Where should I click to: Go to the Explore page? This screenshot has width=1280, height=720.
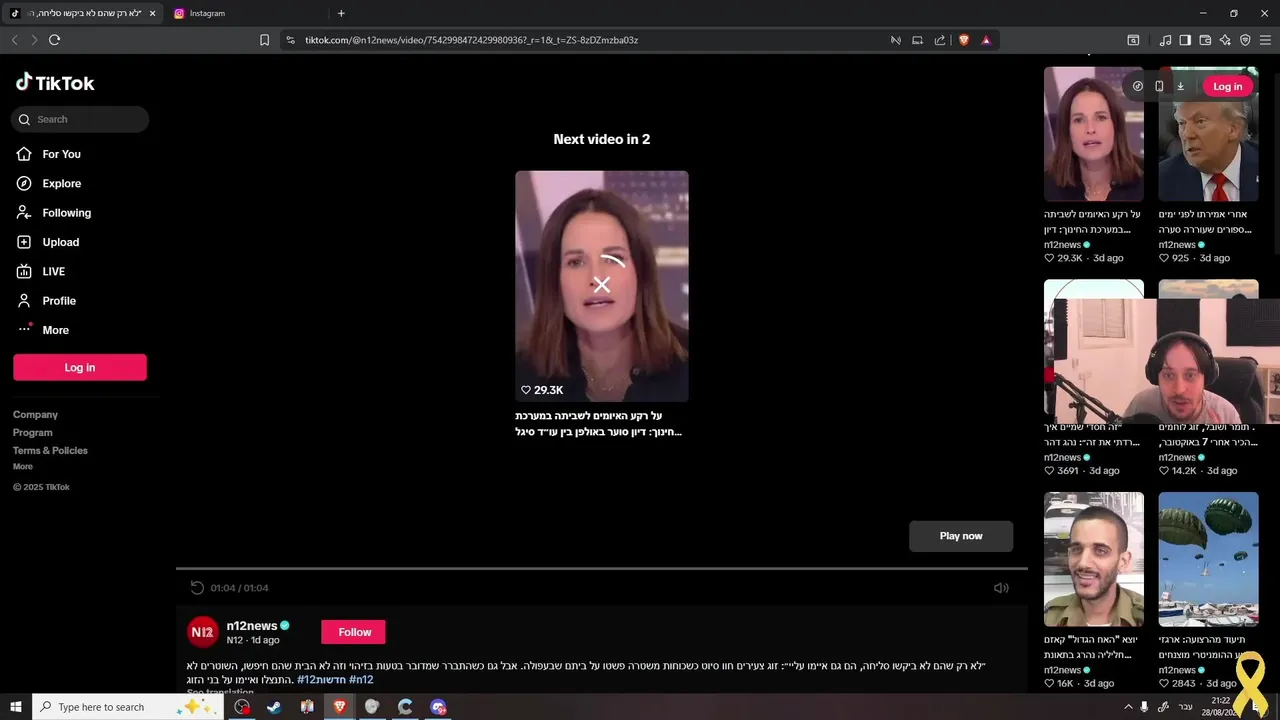(61, 183)
